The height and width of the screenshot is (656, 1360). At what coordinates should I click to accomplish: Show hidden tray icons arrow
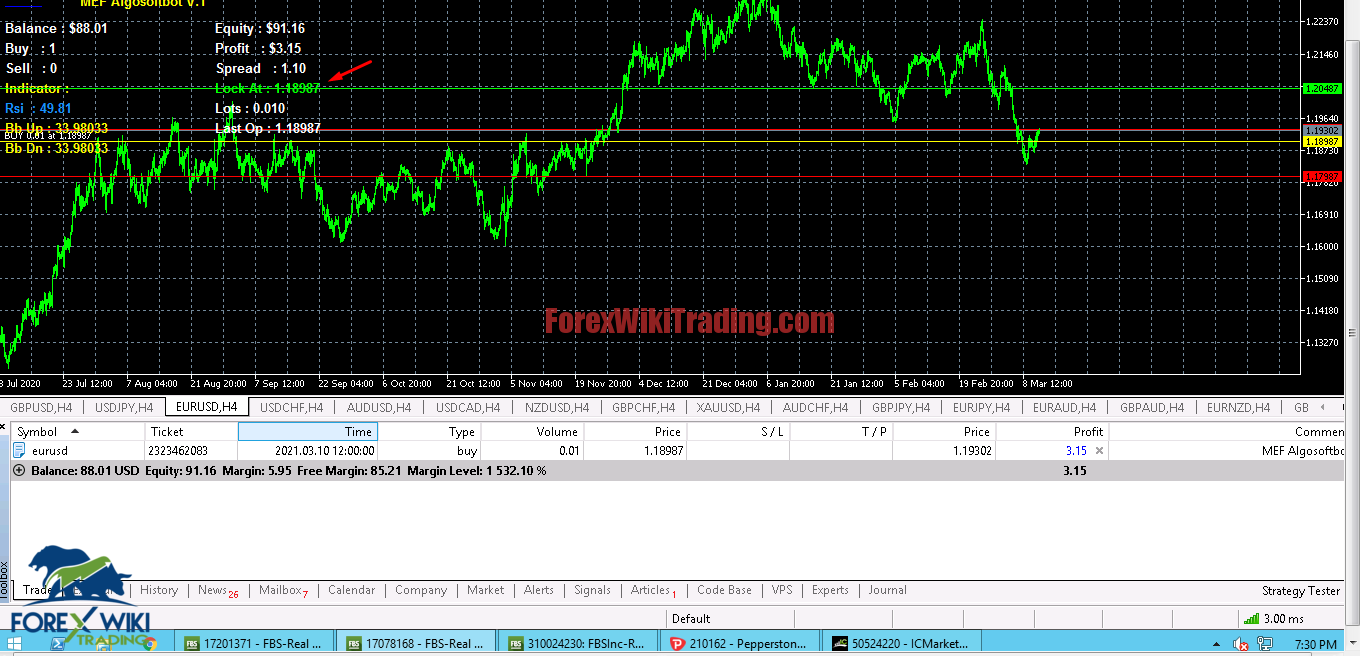[1217, 645]
